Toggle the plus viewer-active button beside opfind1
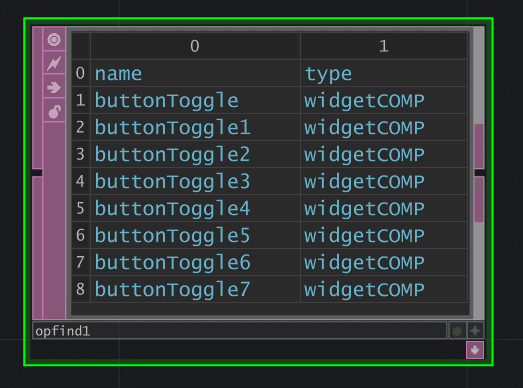 pos(475,331)
